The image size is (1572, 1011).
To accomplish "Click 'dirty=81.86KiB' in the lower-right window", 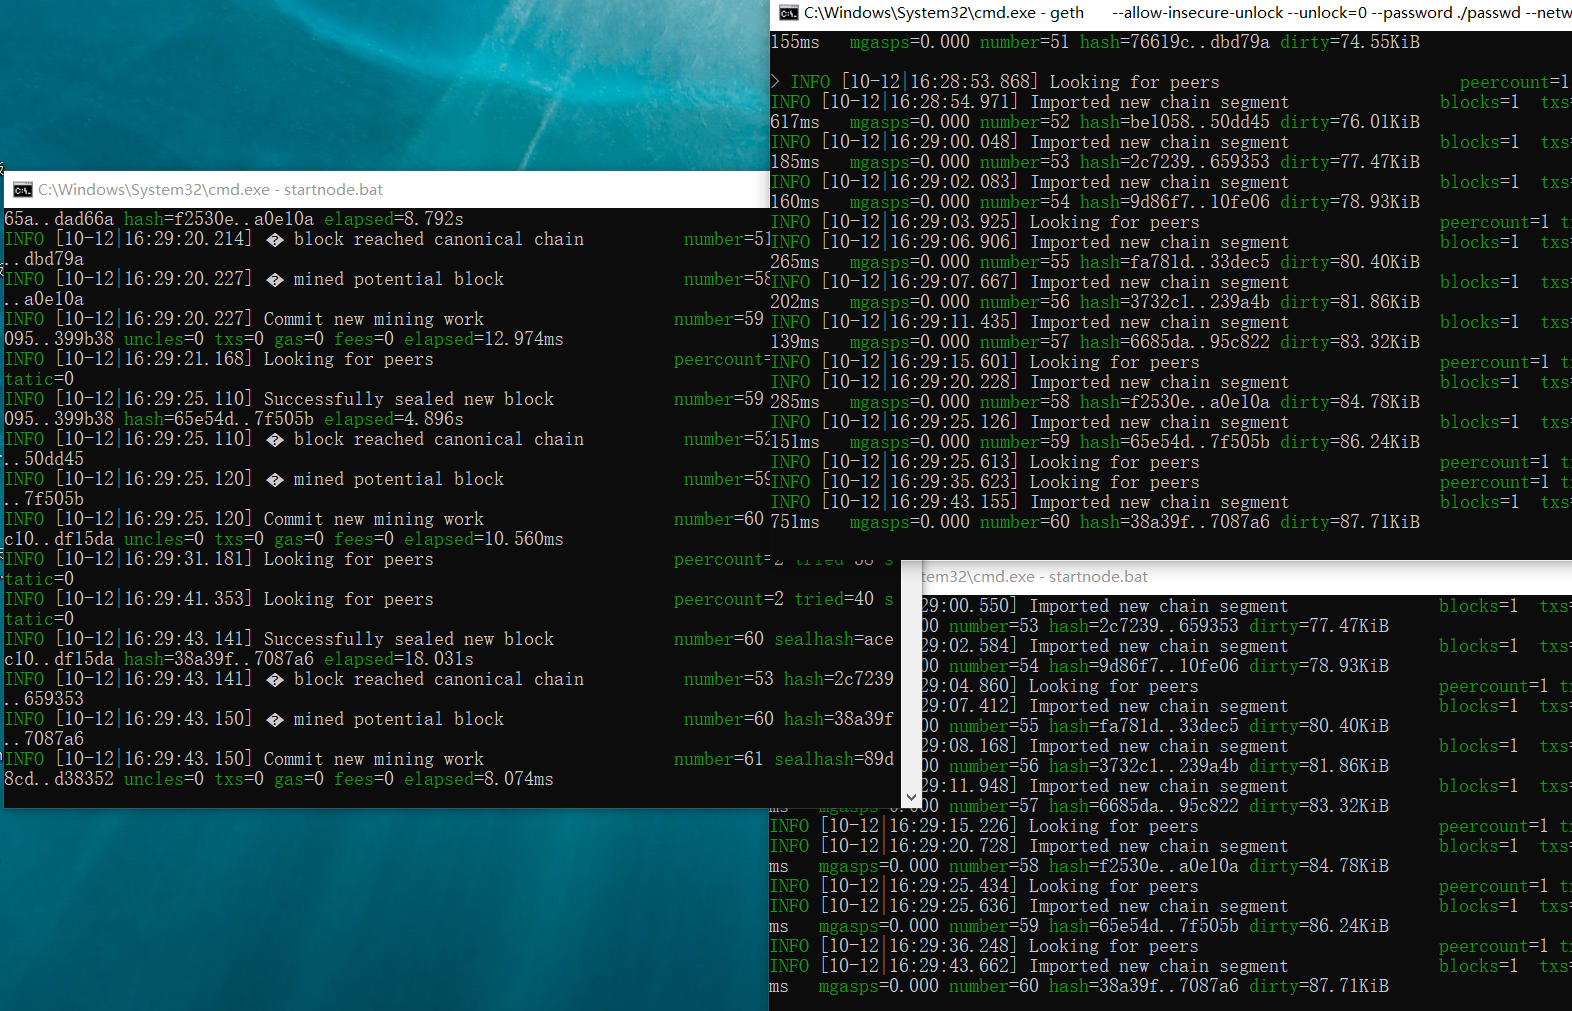I will tap(1319, 766).
